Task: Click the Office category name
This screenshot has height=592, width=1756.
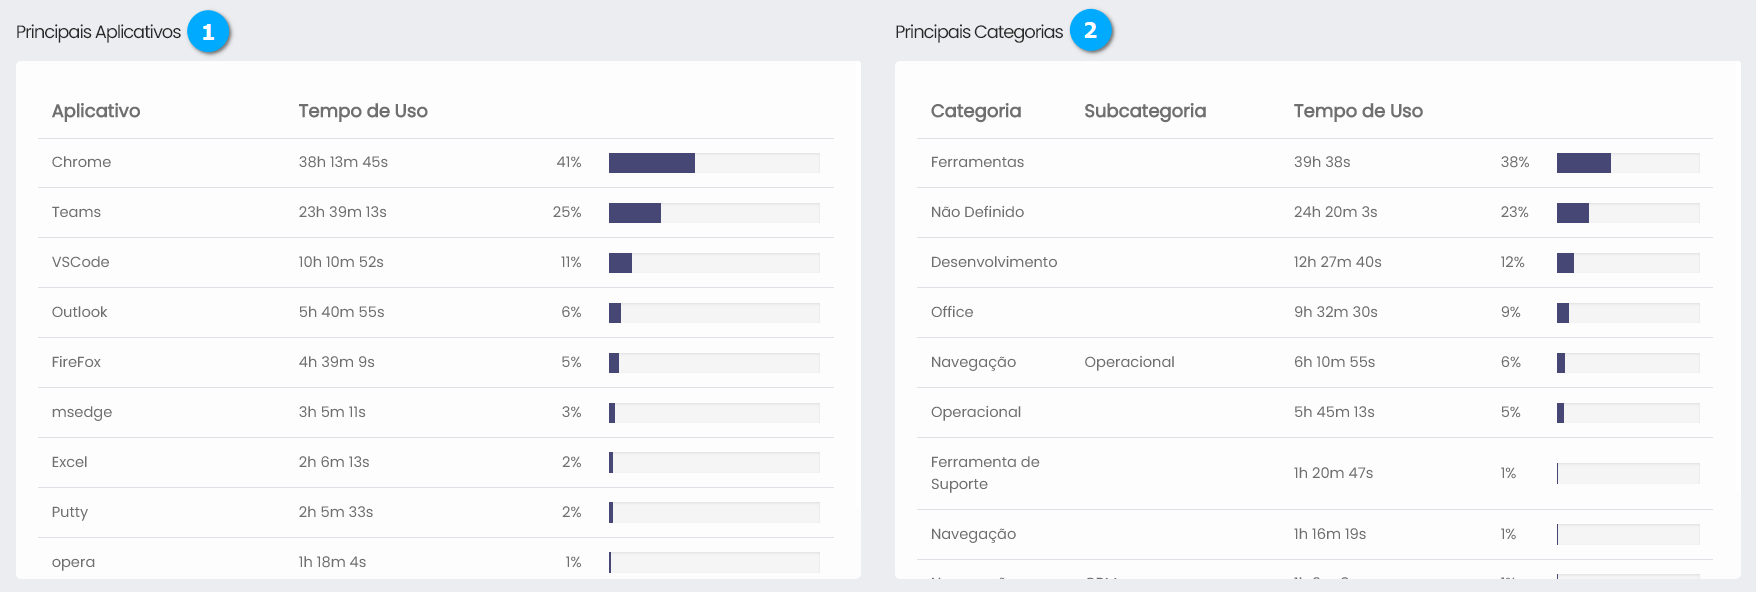Action: 951,312
